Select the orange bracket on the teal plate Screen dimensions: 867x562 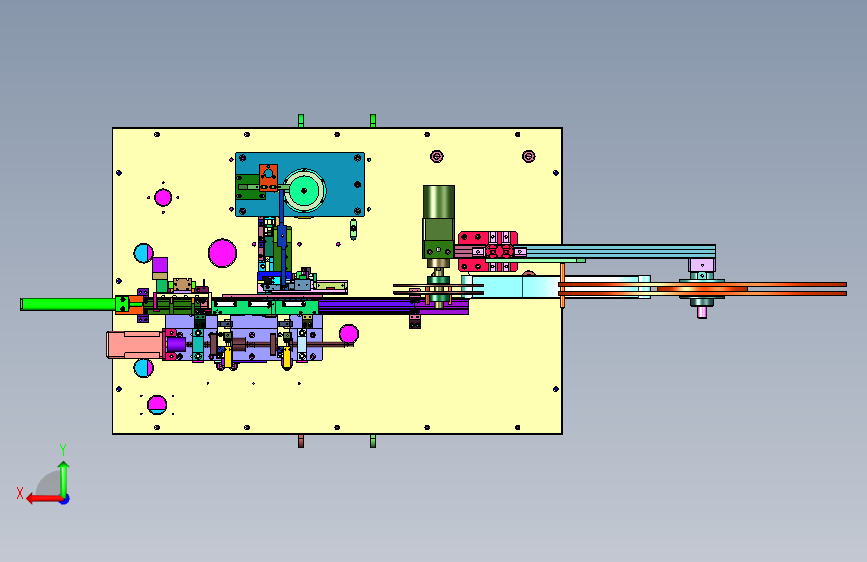click(268, 177)
